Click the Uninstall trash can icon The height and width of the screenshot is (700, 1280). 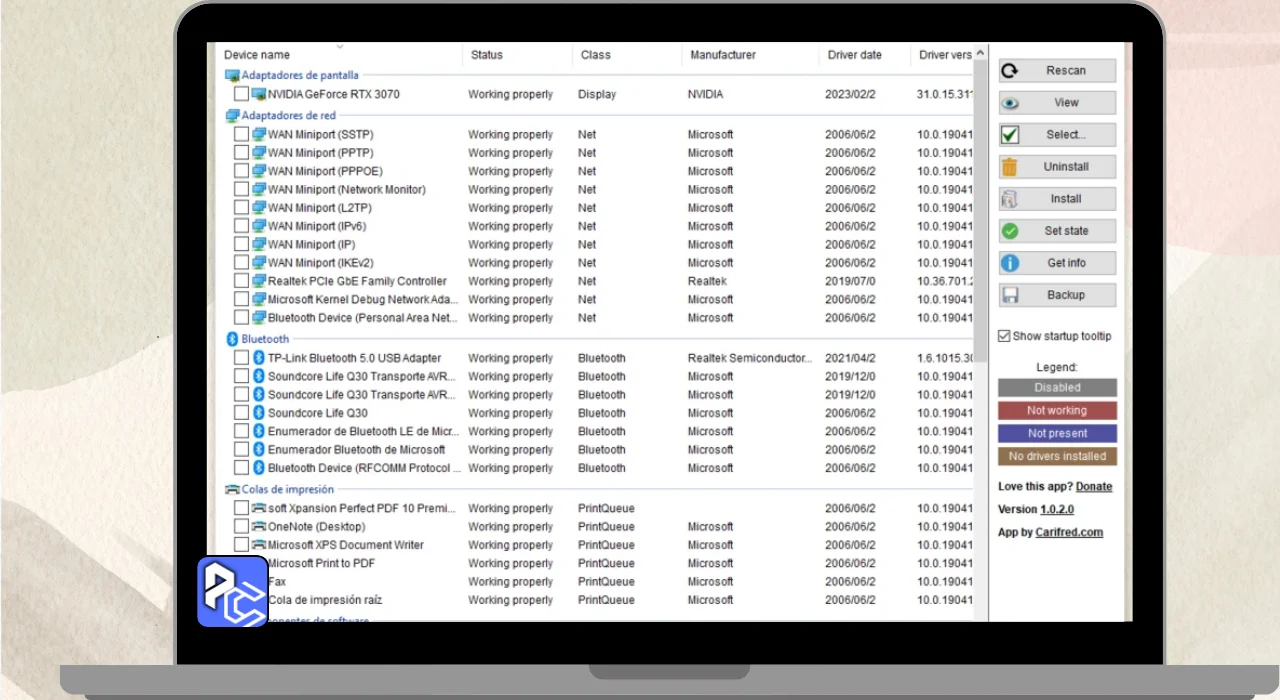[x=1010, y=167]
